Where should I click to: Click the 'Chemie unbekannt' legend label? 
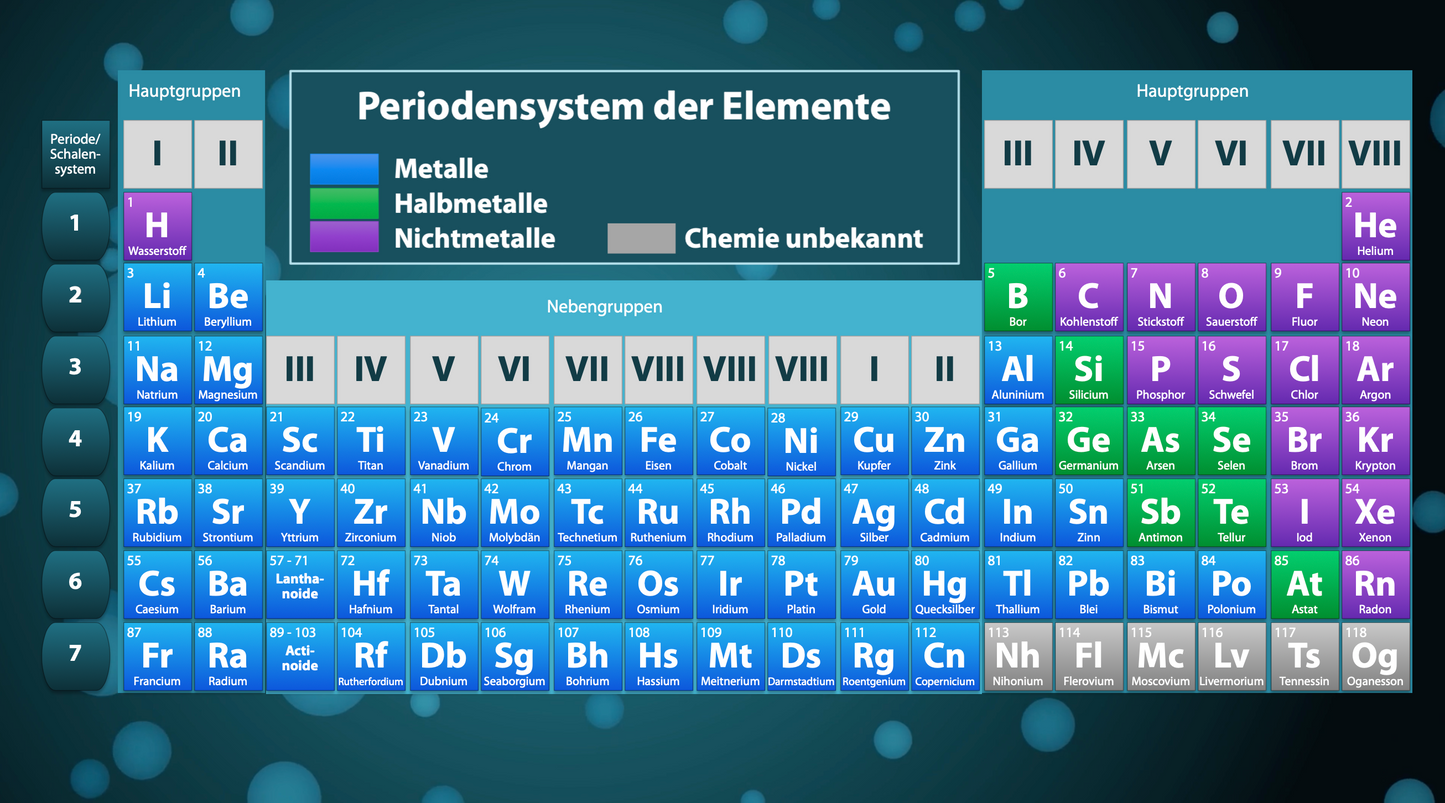804,238
